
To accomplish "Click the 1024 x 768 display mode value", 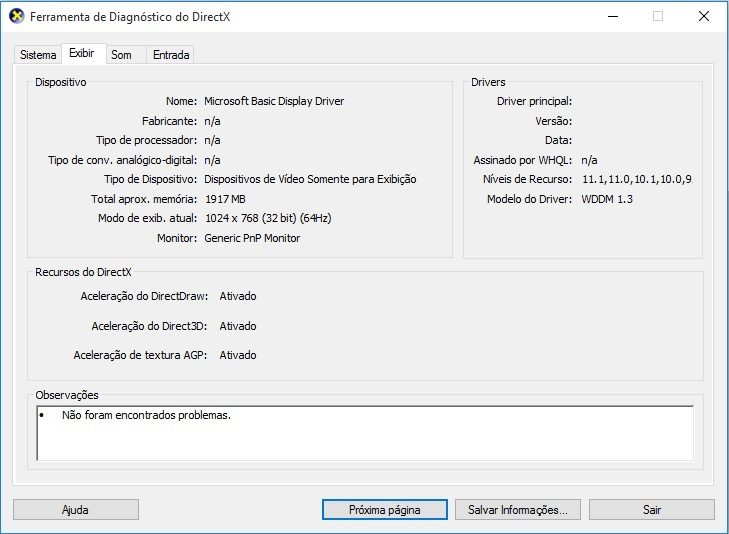I will tap(268, 218).
